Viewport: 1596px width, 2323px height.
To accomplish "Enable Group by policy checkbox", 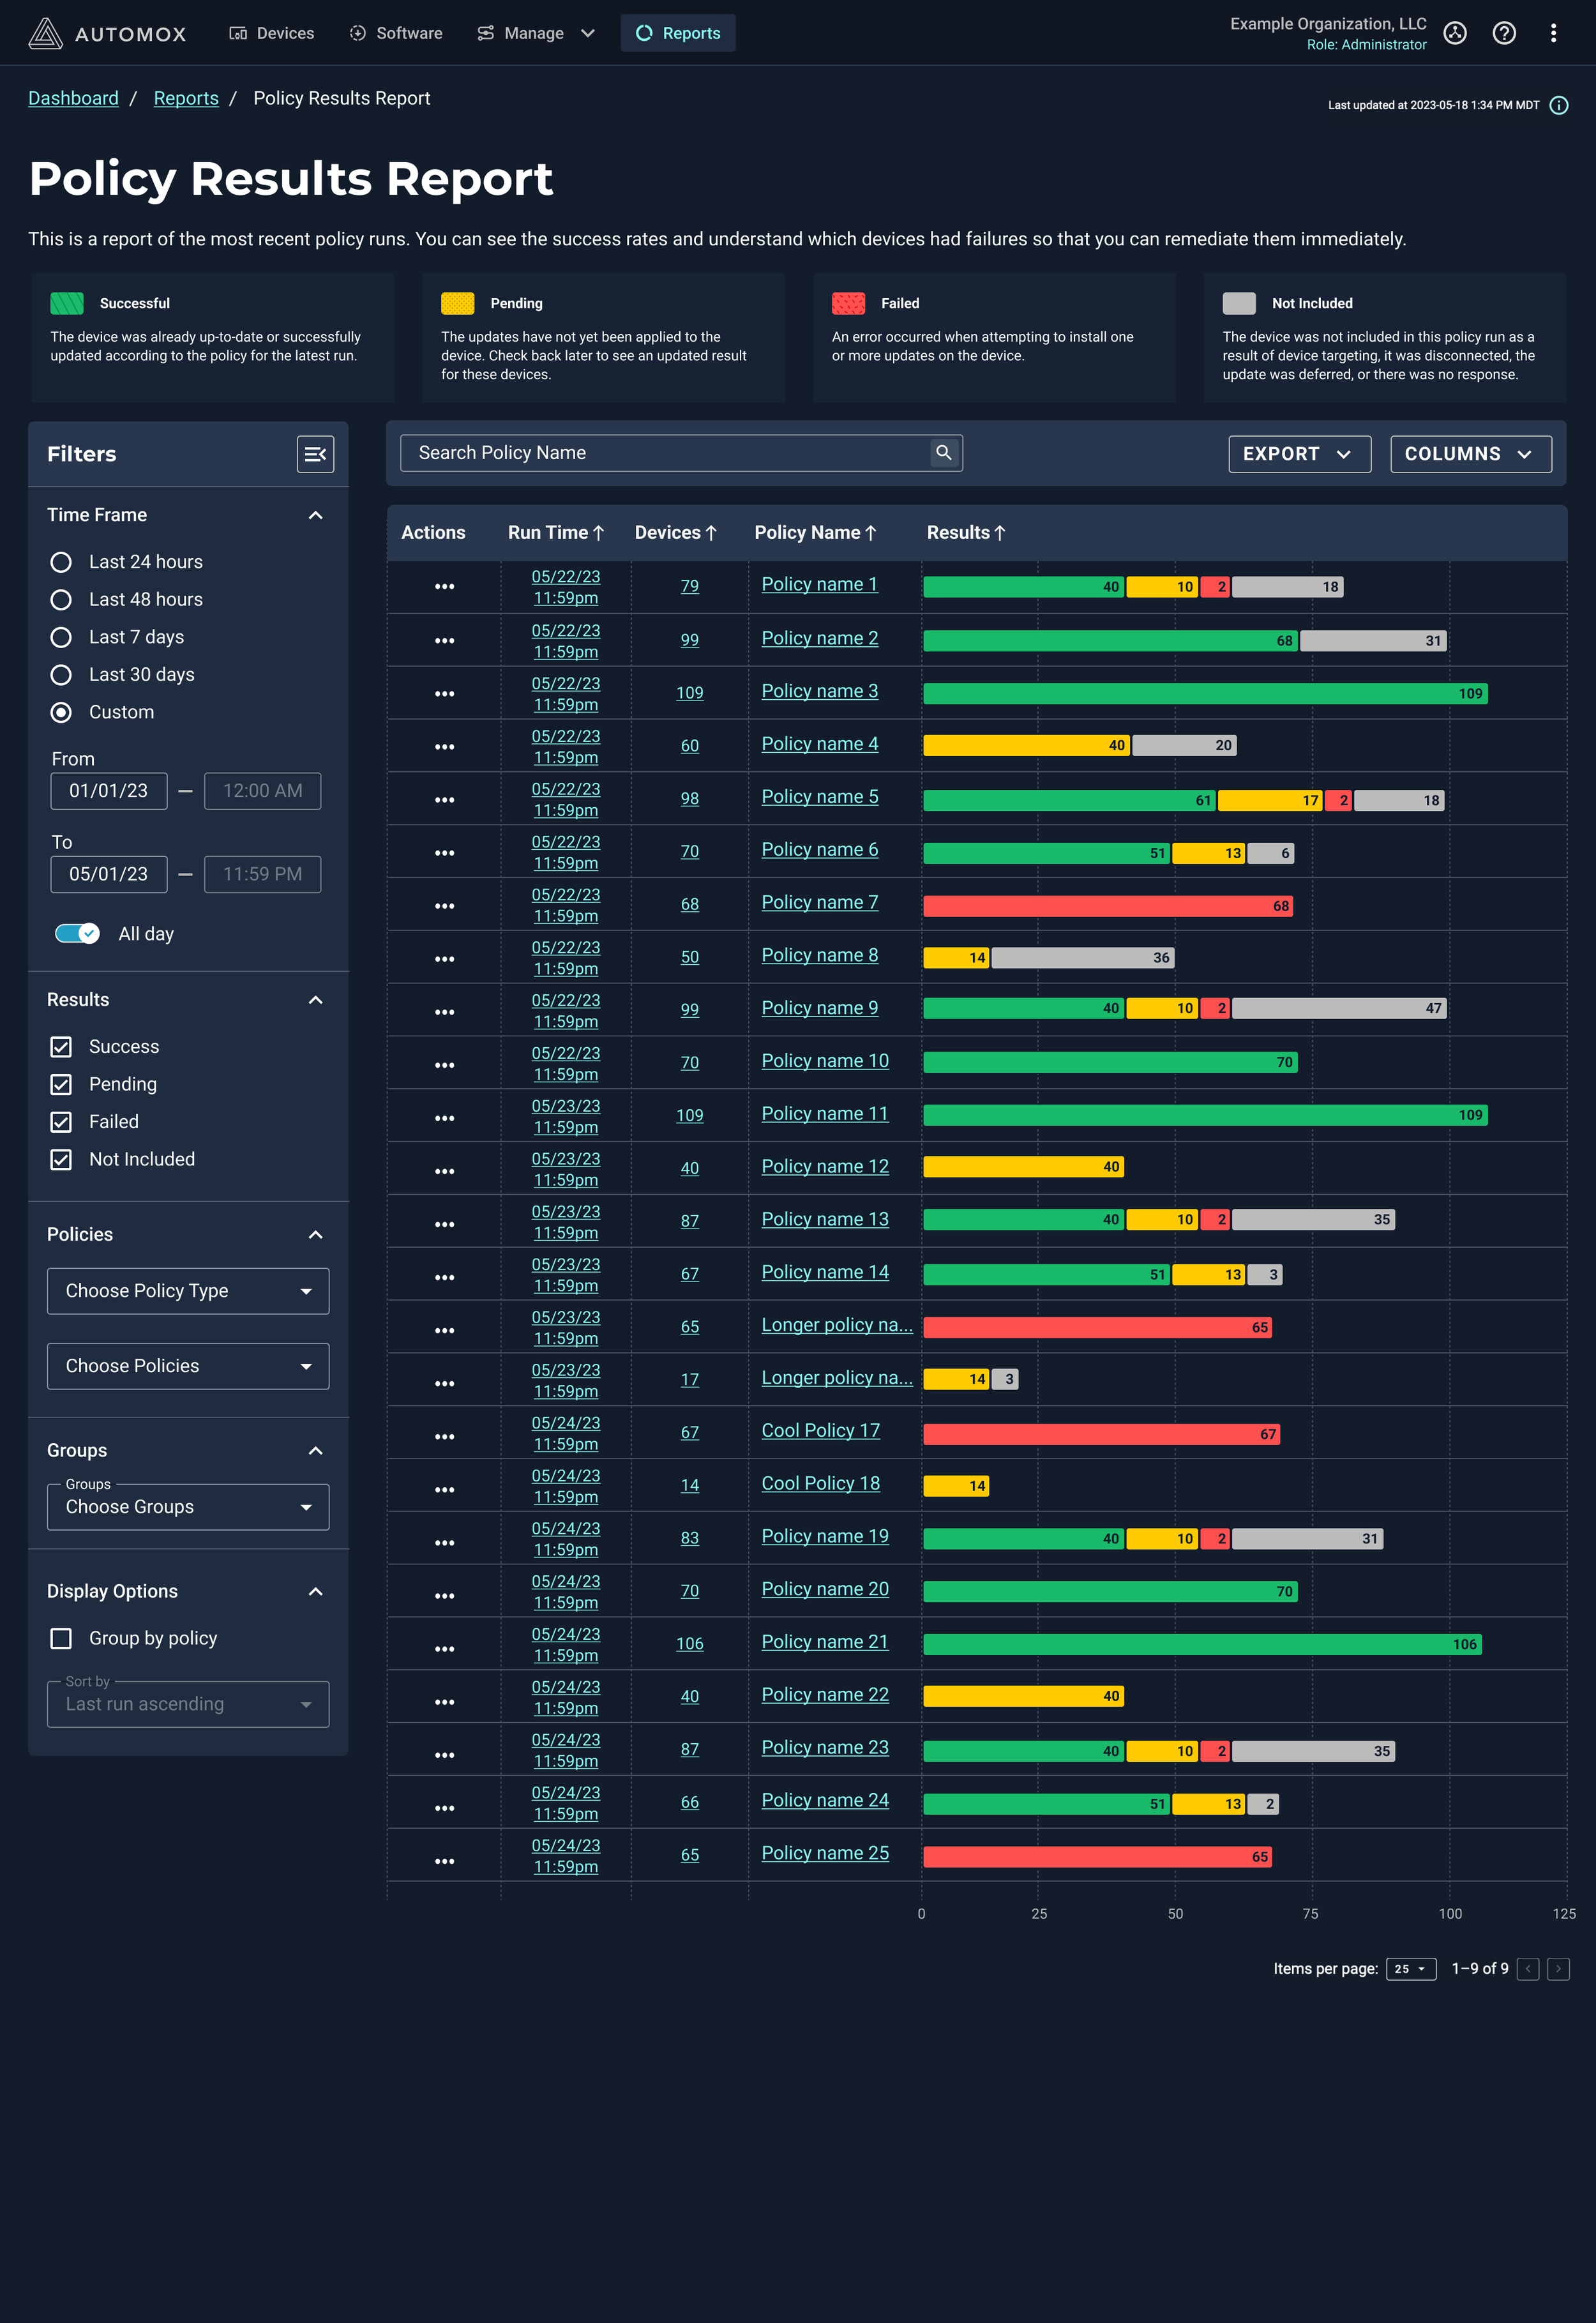I will (x=61, y=1638).
